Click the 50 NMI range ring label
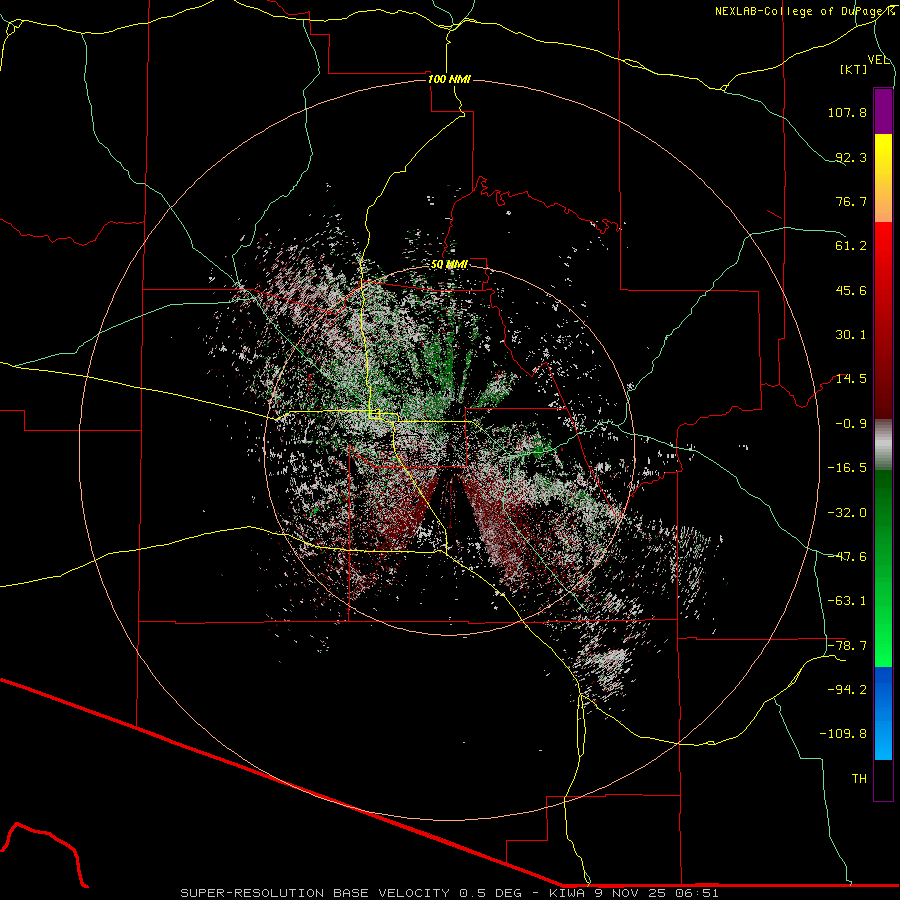 tap(449, 264)
